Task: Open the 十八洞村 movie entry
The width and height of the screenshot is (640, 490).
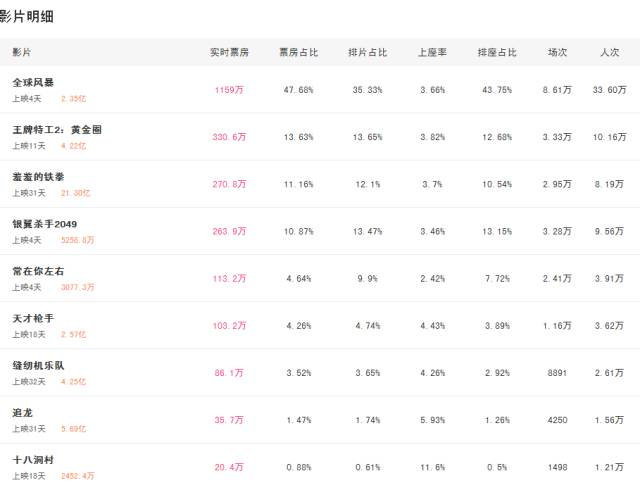Action: tap(33, 459)
